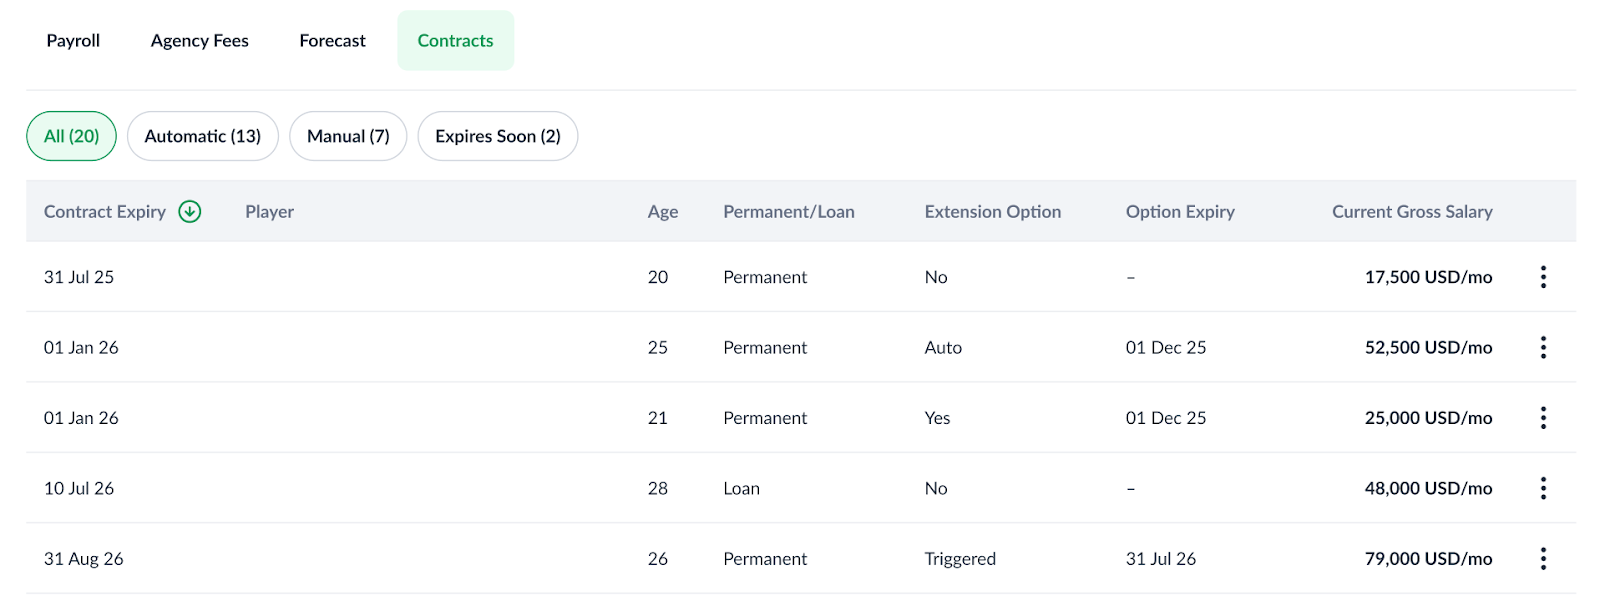Select the All (20) filter chip
1600x601 pixels.
[71, 136]
